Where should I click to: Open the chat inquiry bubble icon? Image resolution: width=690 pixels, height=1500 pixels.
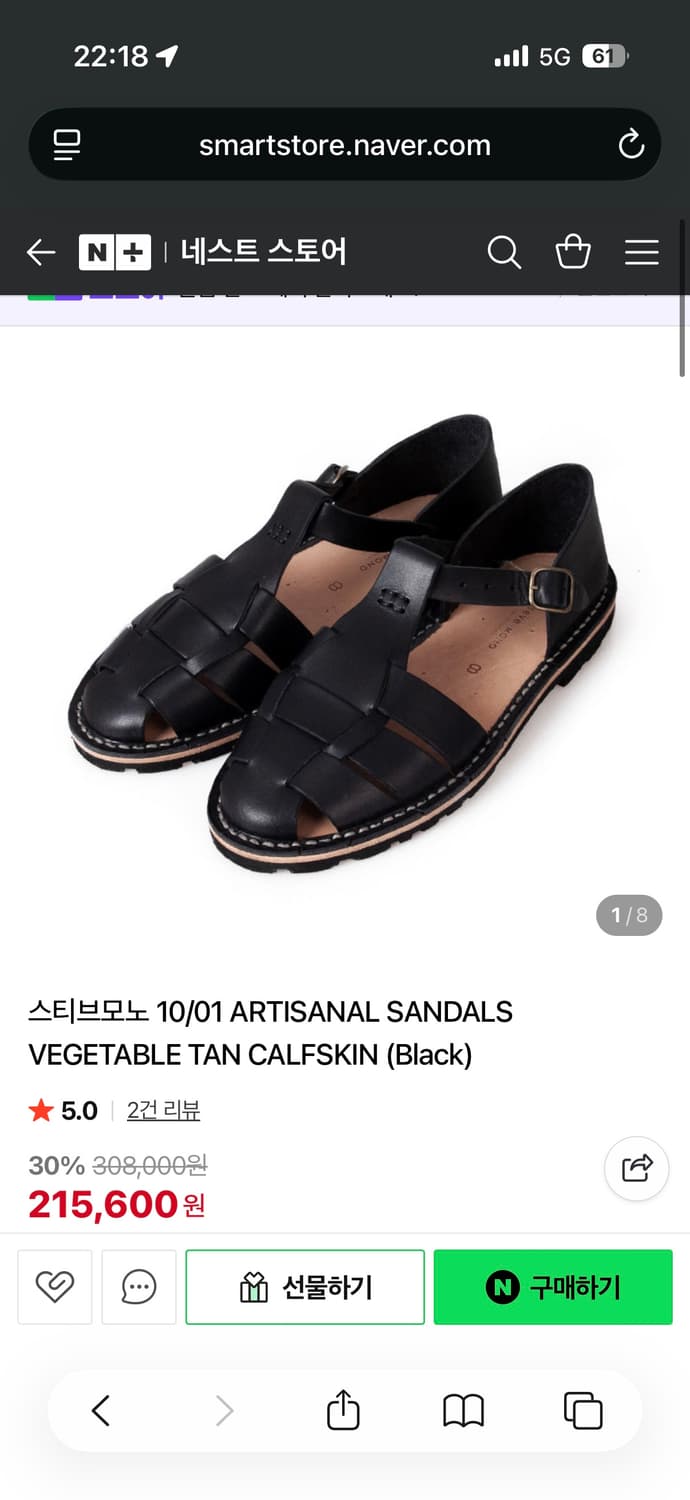(x=139, y=1287)
